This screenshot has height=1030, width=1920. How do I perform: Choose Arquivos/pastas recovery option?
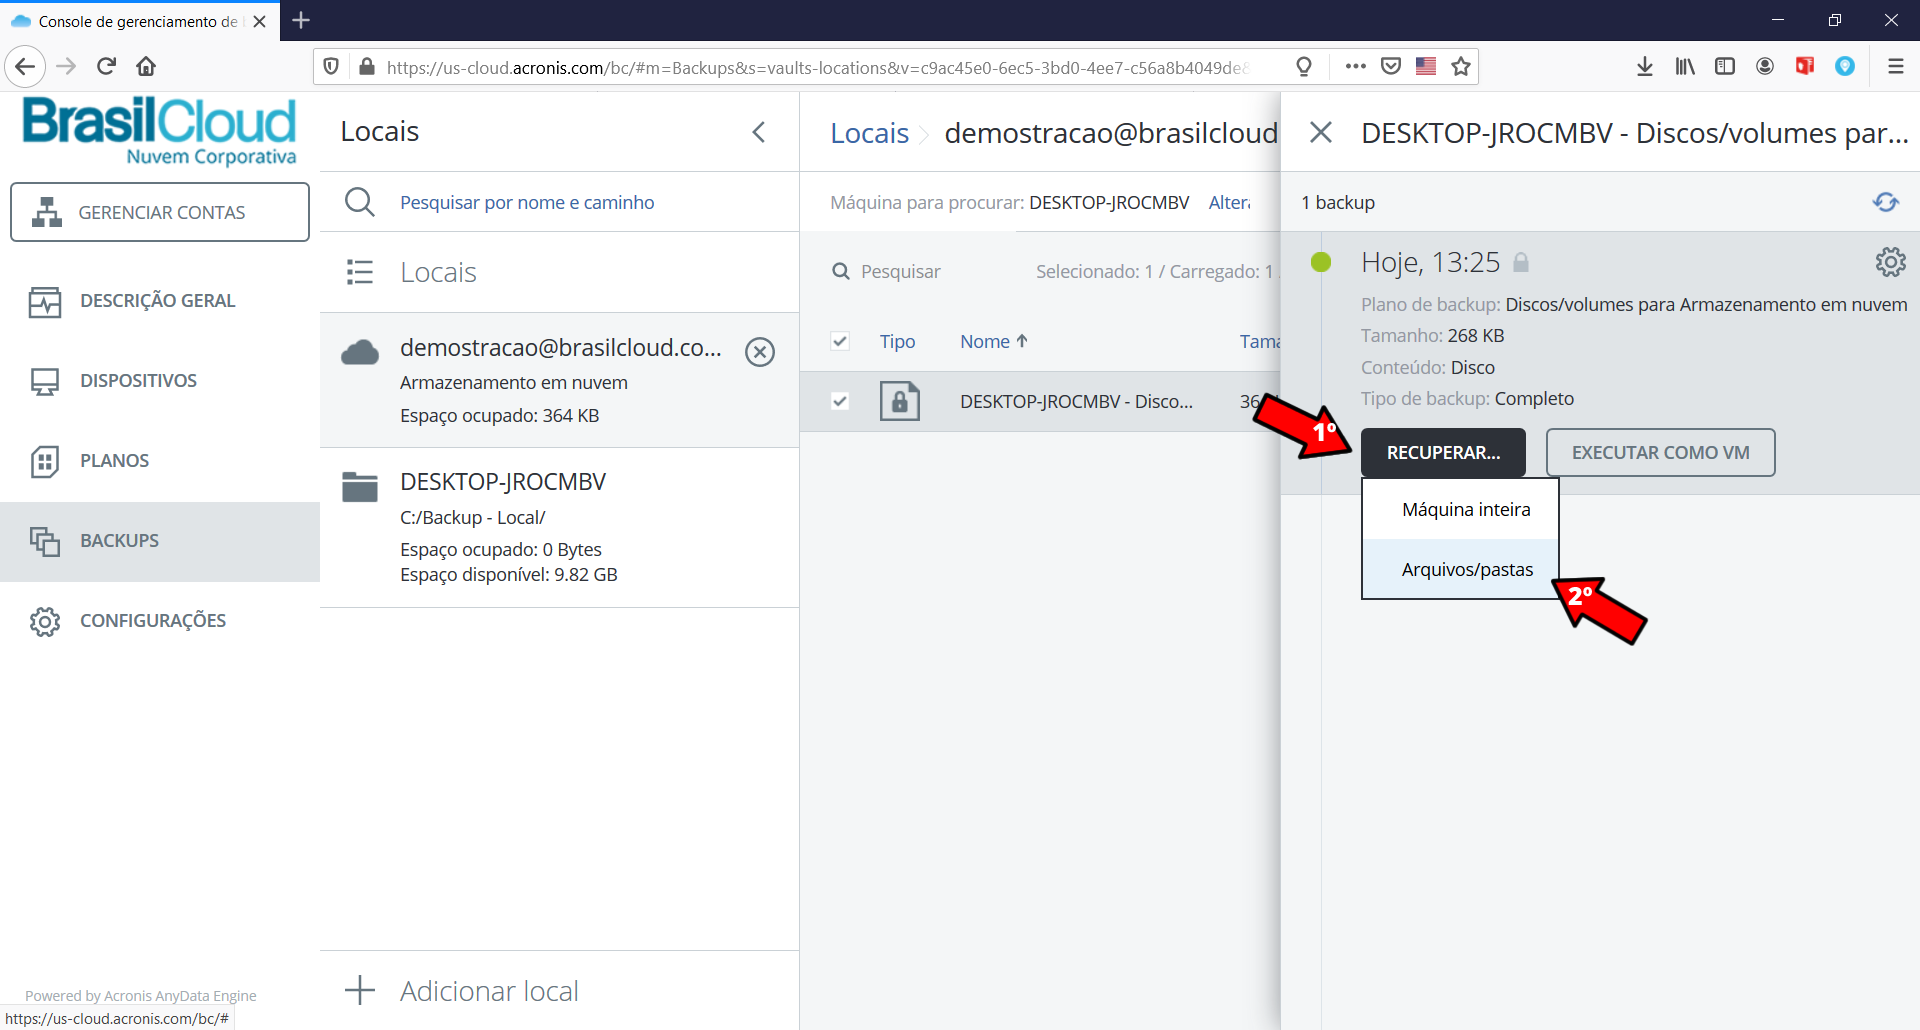pos(1460,569)
